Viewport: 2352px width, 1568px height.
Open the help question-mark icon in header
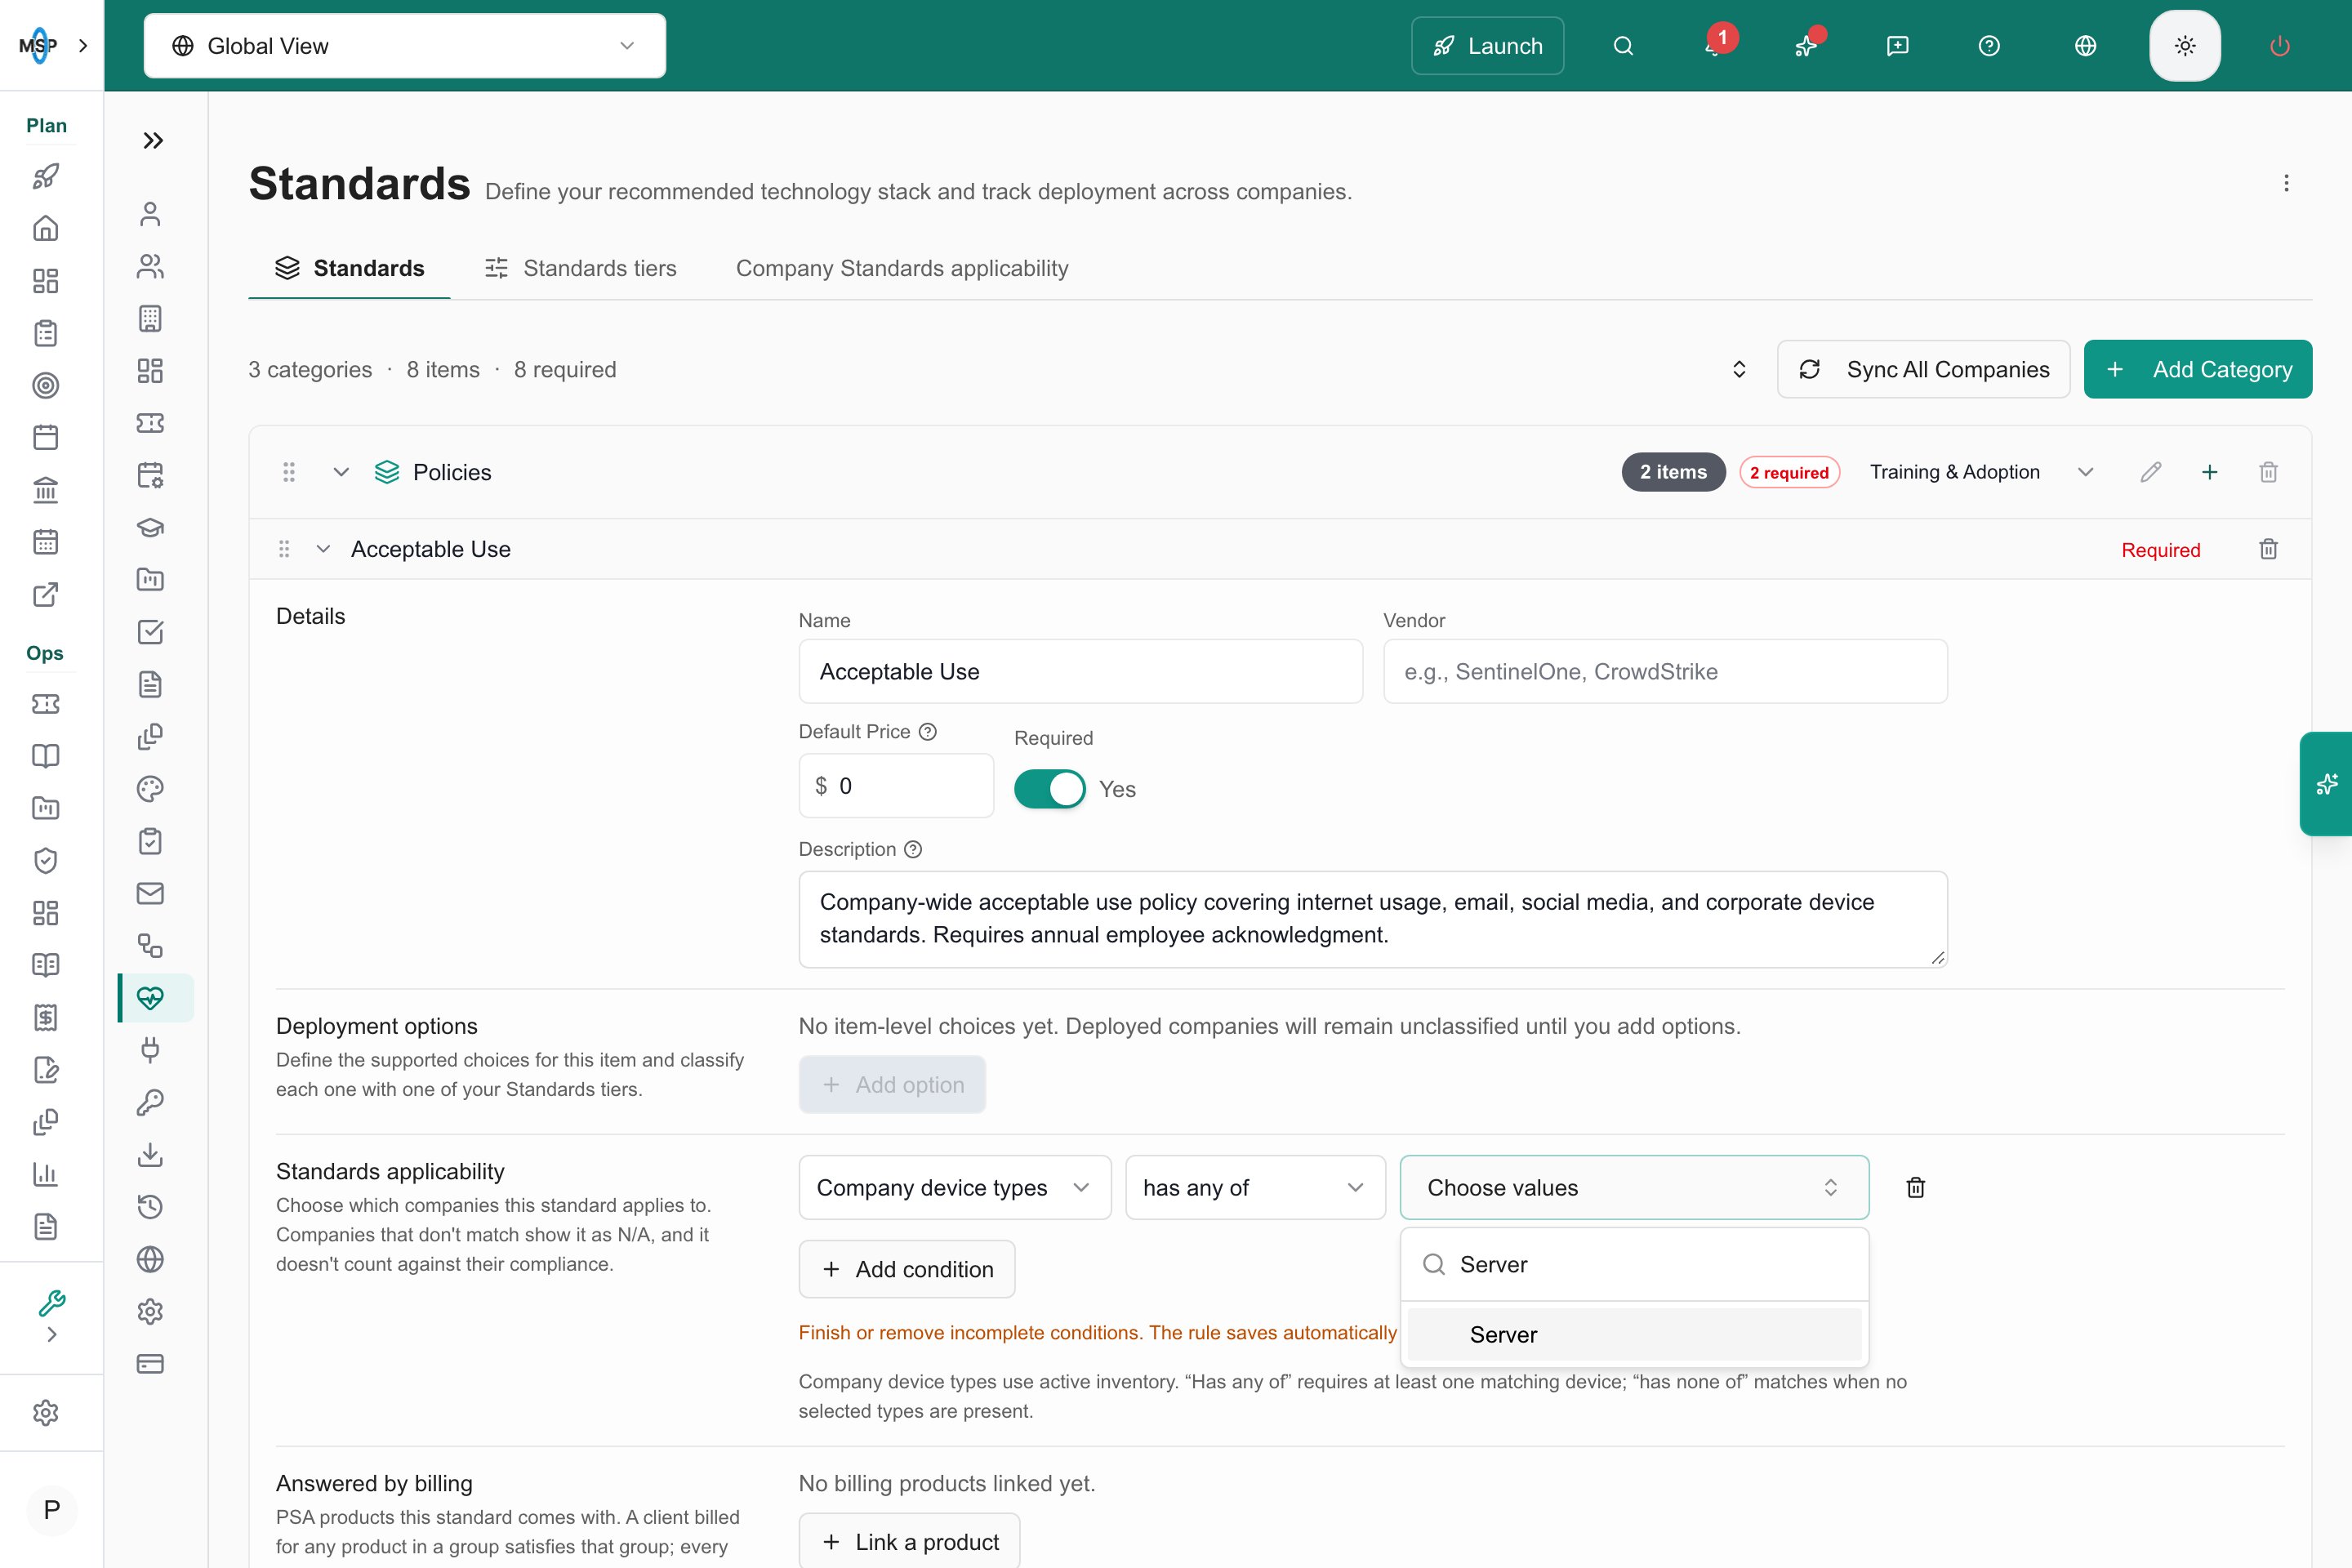click(x=1989, y=46)
